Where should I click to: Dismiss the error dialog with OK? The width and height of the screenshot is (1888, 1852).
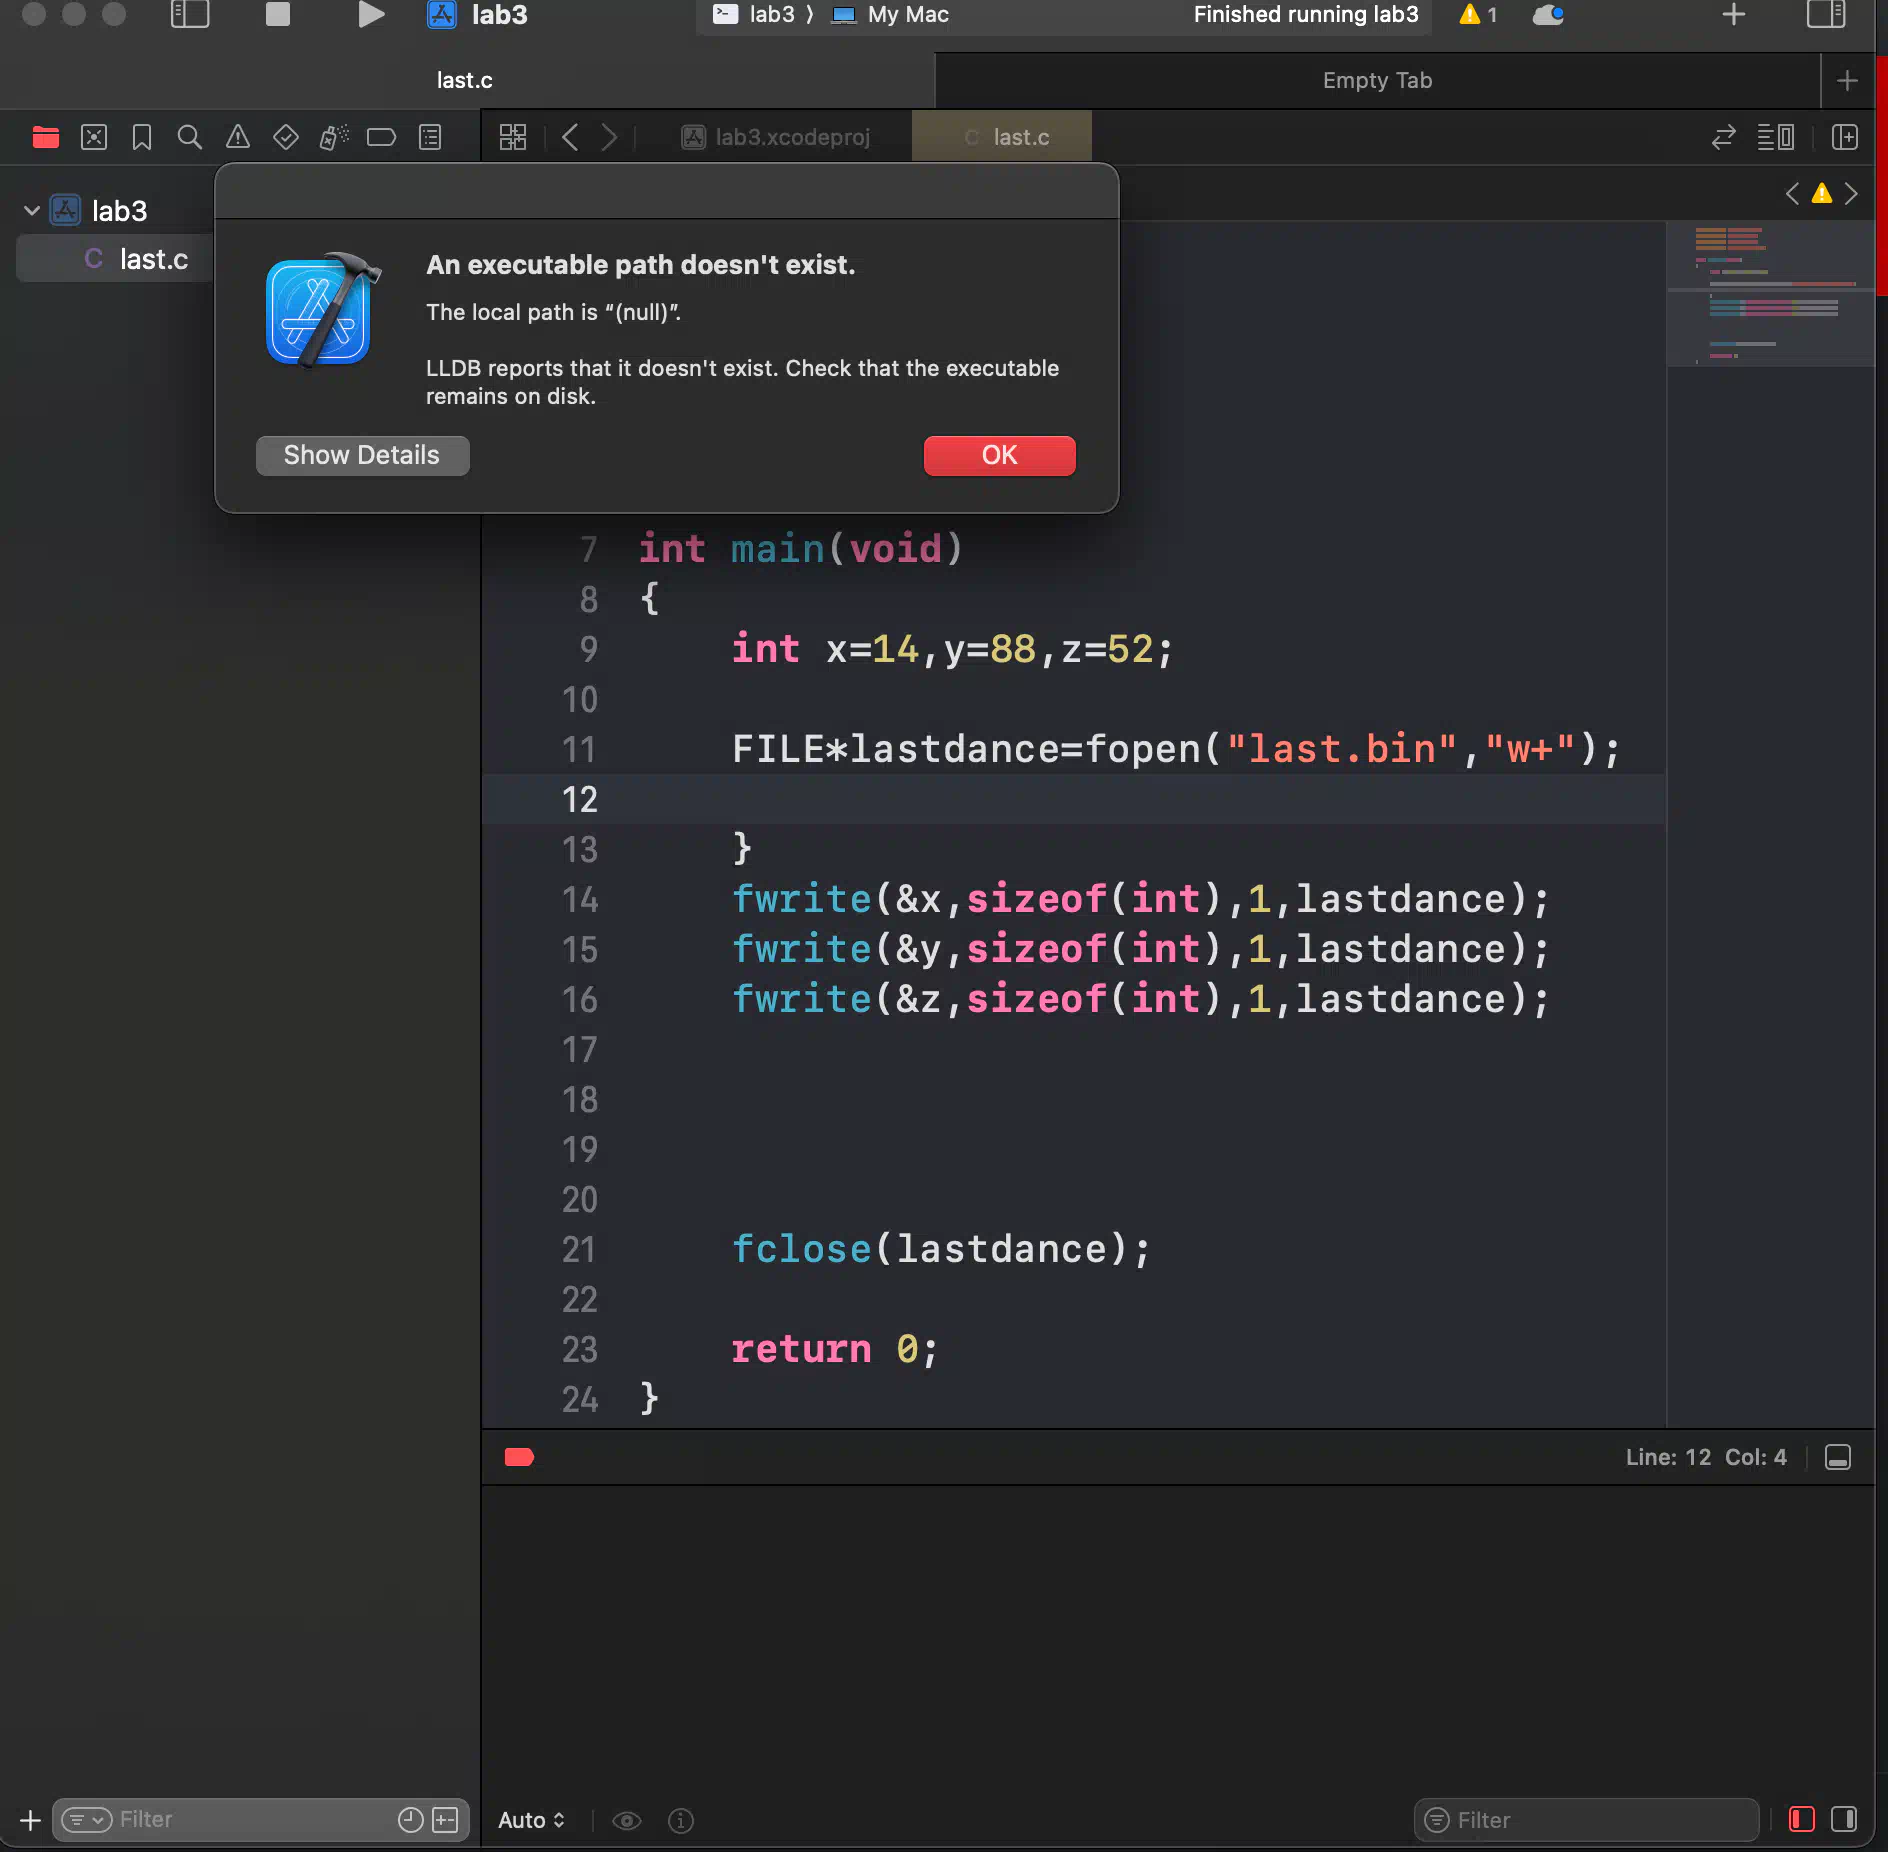point(999,456)
